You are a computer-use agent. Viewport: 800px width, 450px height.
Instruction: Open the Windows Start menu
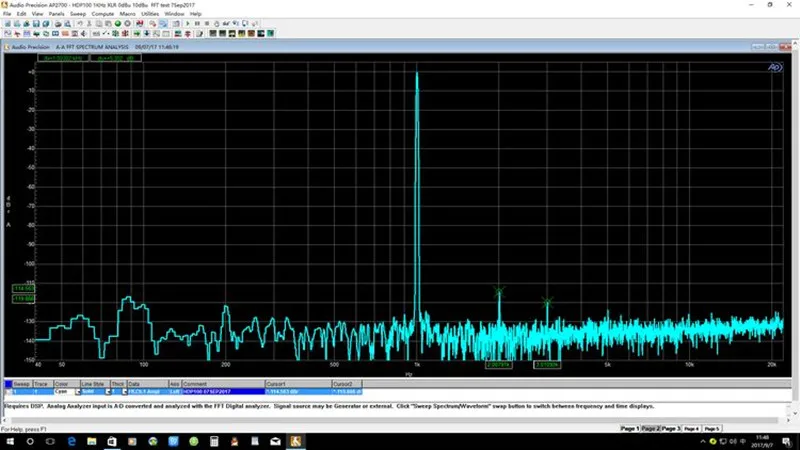[x=10, y=441]
